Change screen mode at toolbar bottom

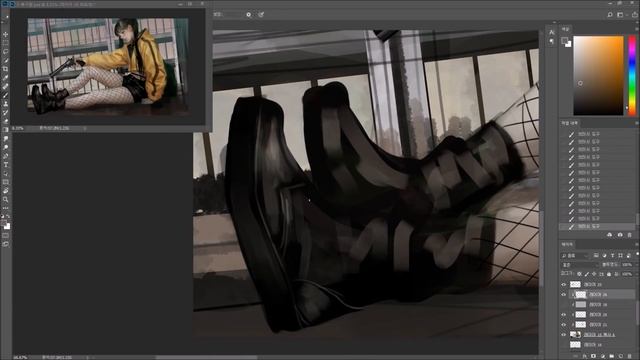(x=5, y=244)
